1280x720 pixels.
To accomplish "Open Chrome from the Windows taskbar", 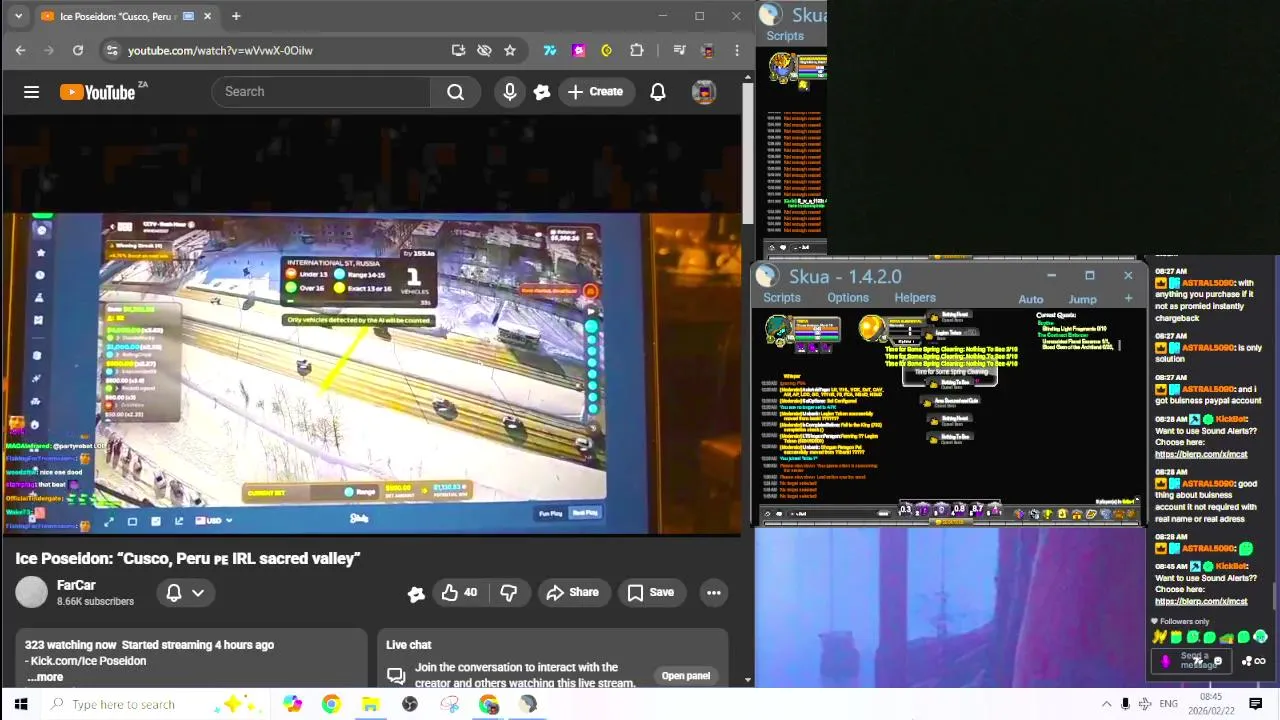I will click(x=331, y=704).
